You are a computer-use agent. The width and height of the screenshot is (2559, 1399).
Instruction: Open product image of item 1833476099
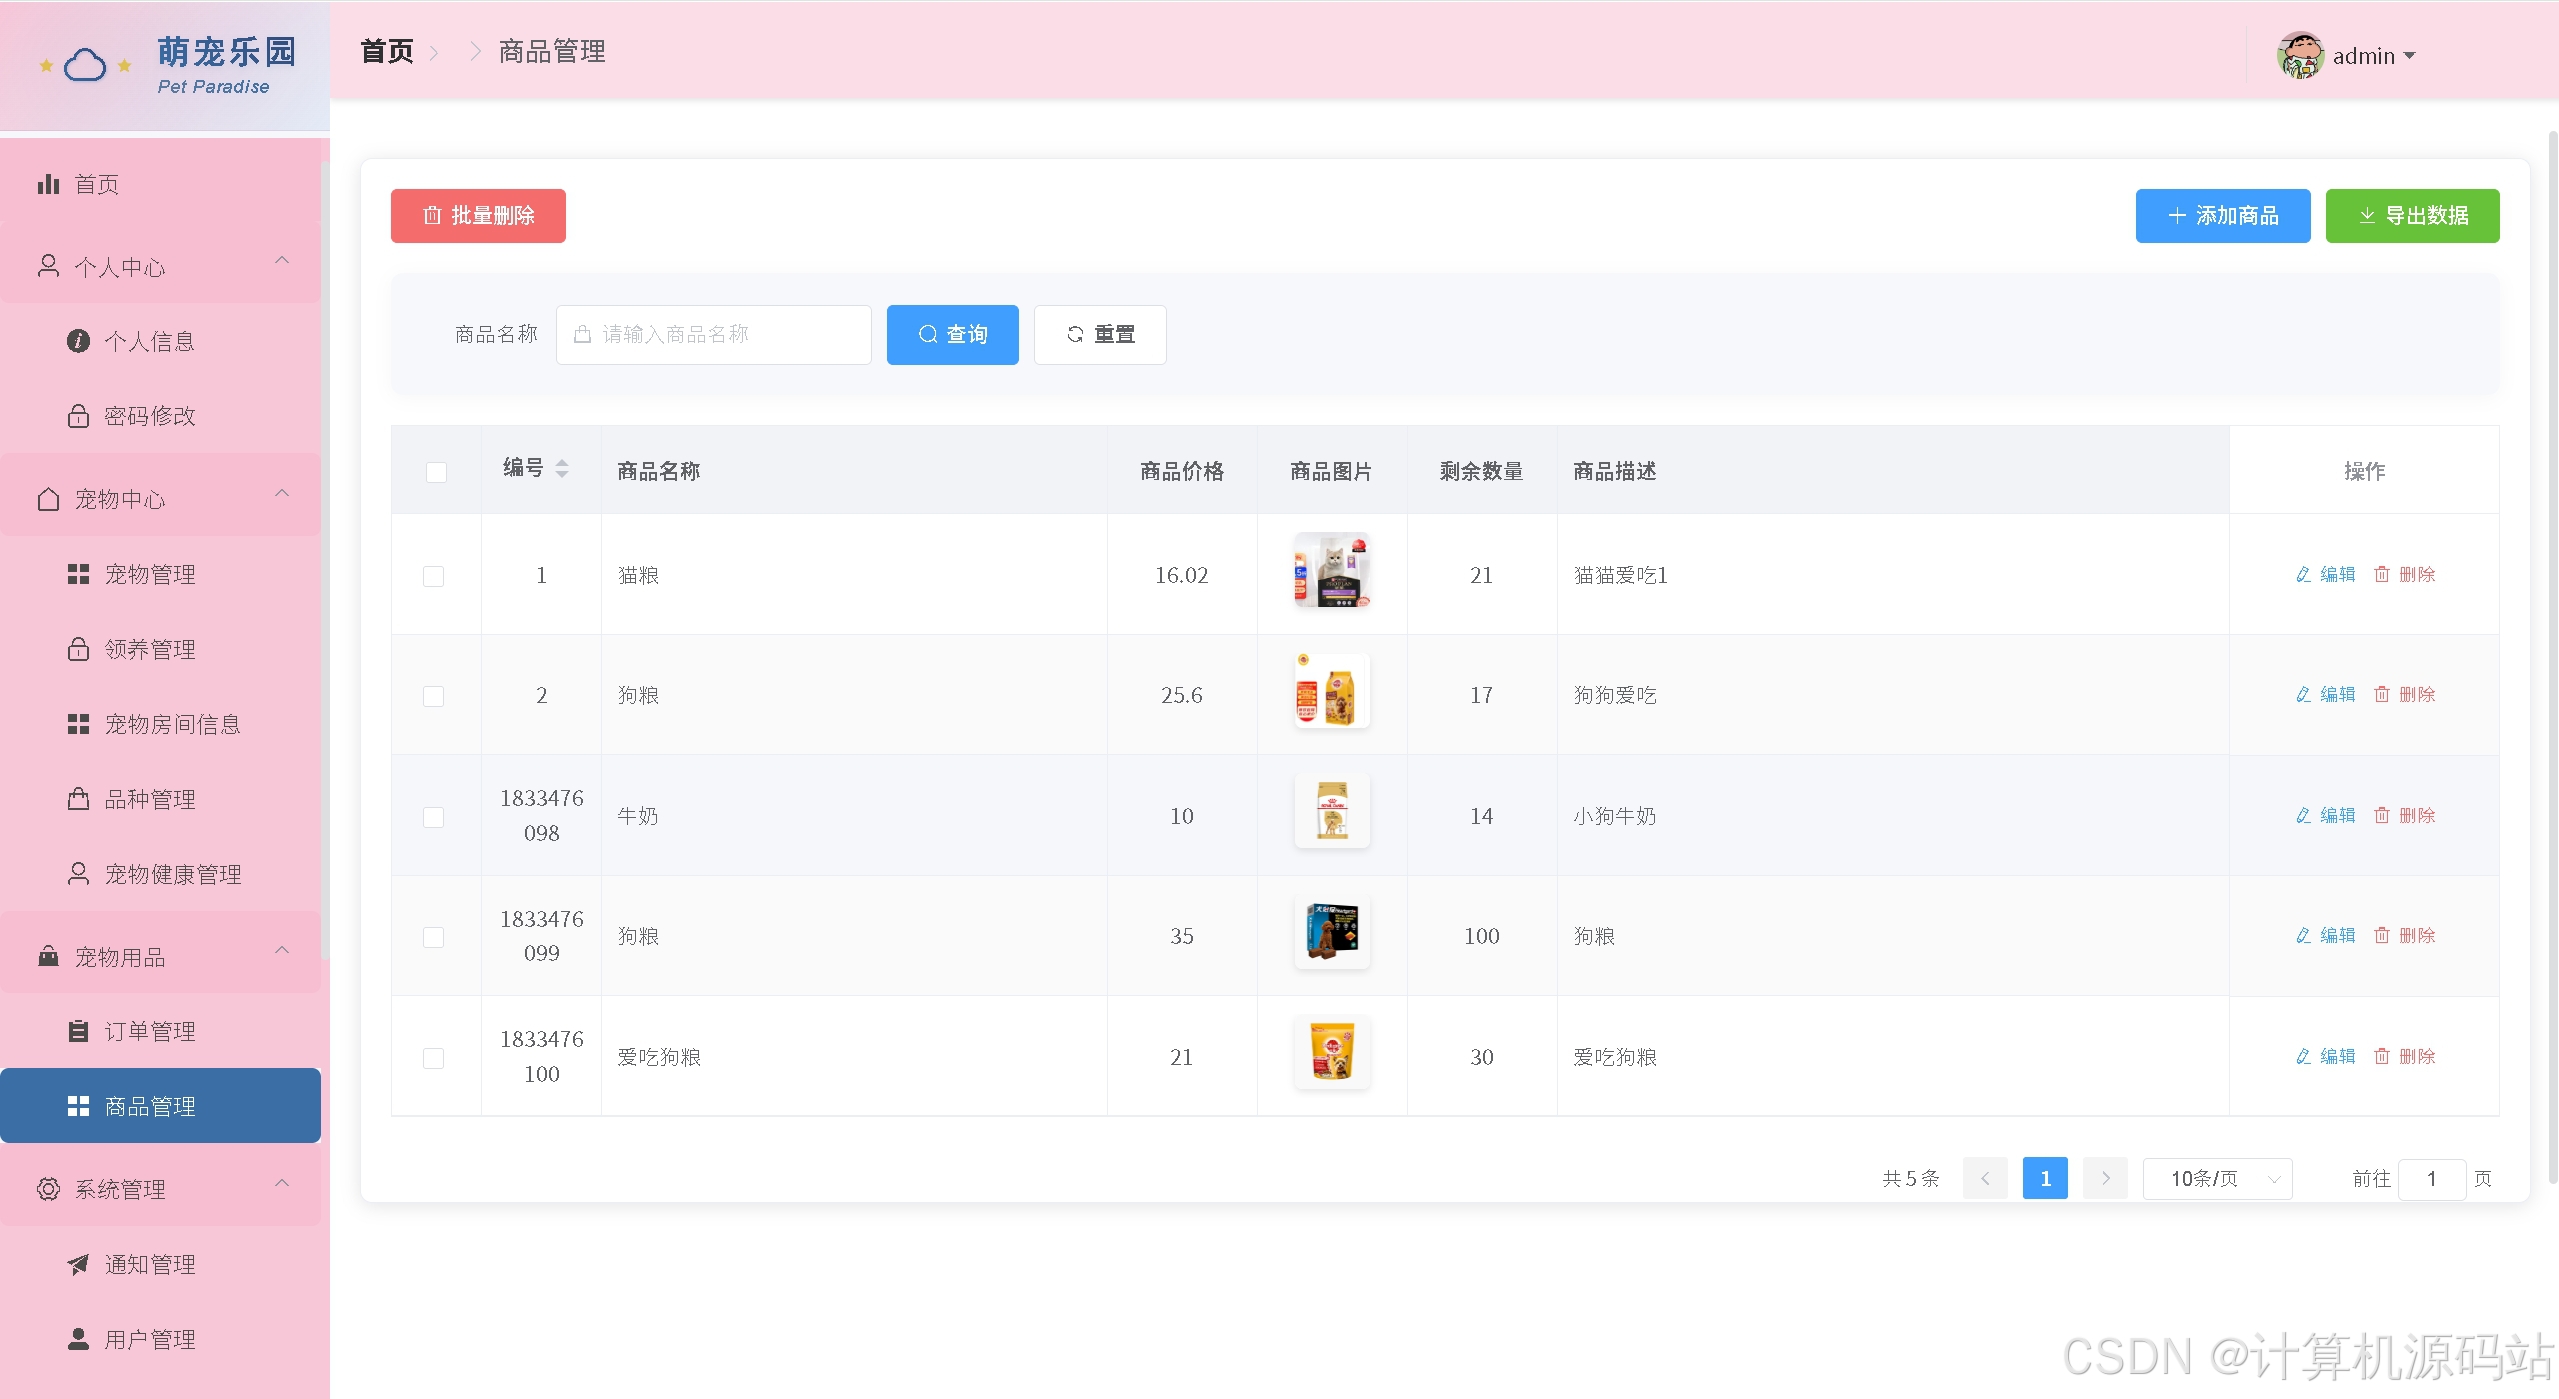tap(1331, 932)
